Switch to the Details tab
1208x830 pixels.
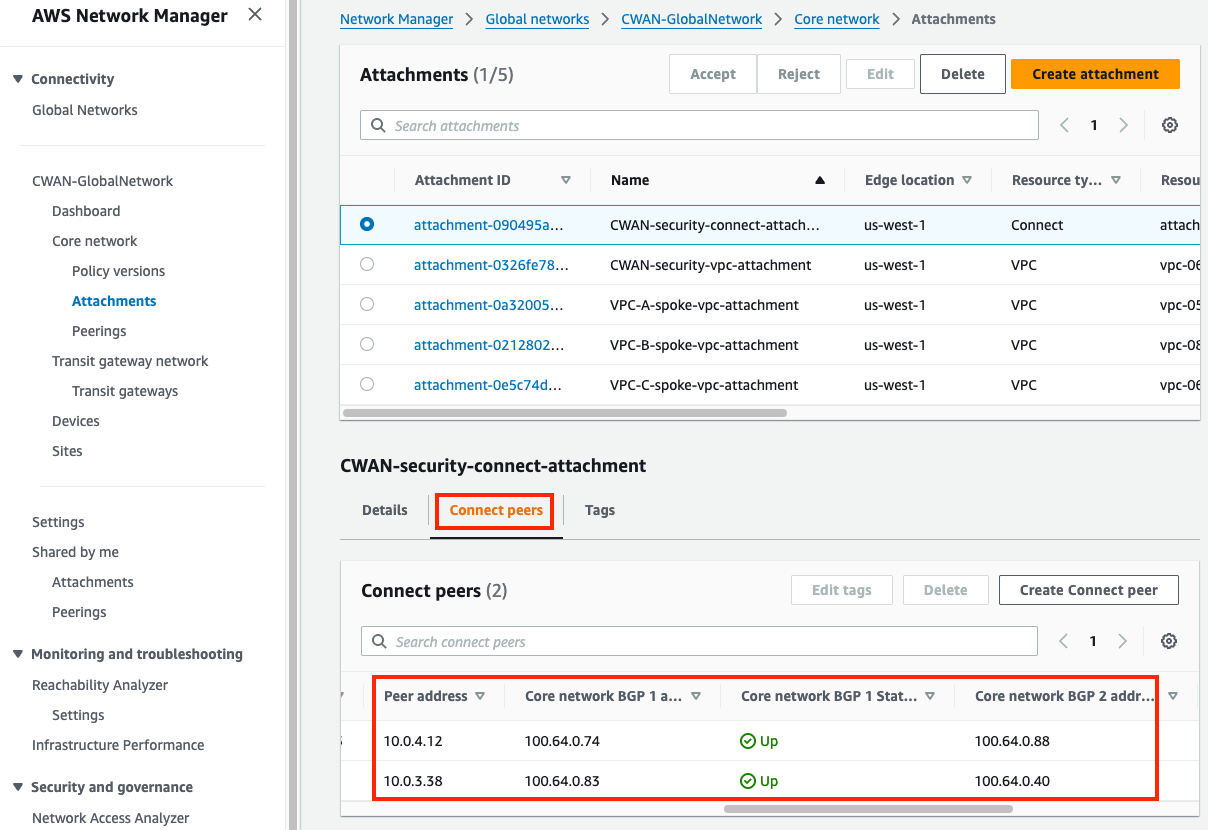(385, 510)
